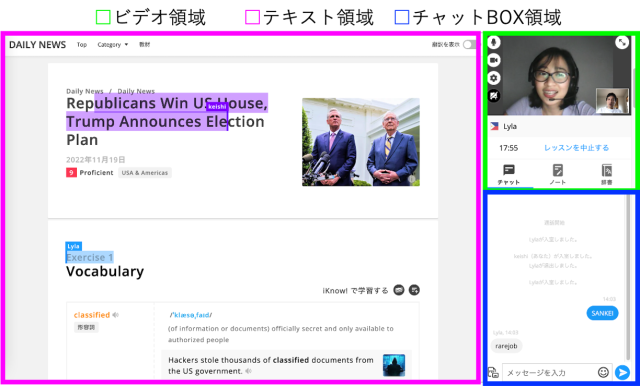Click the muted speaker icon
The width and height of the screenshot is (640, 387).
coord(494,96)
